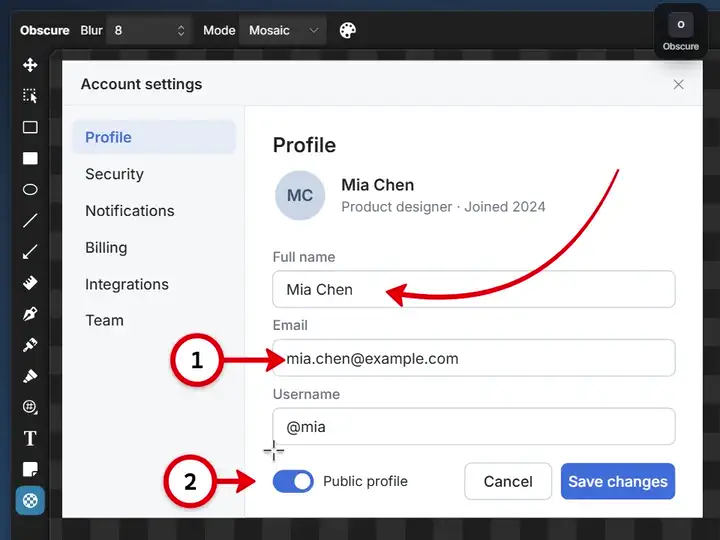Click the MC avatar circle
The width and height of the screenshot is (720, 540).
click(300, 195)
